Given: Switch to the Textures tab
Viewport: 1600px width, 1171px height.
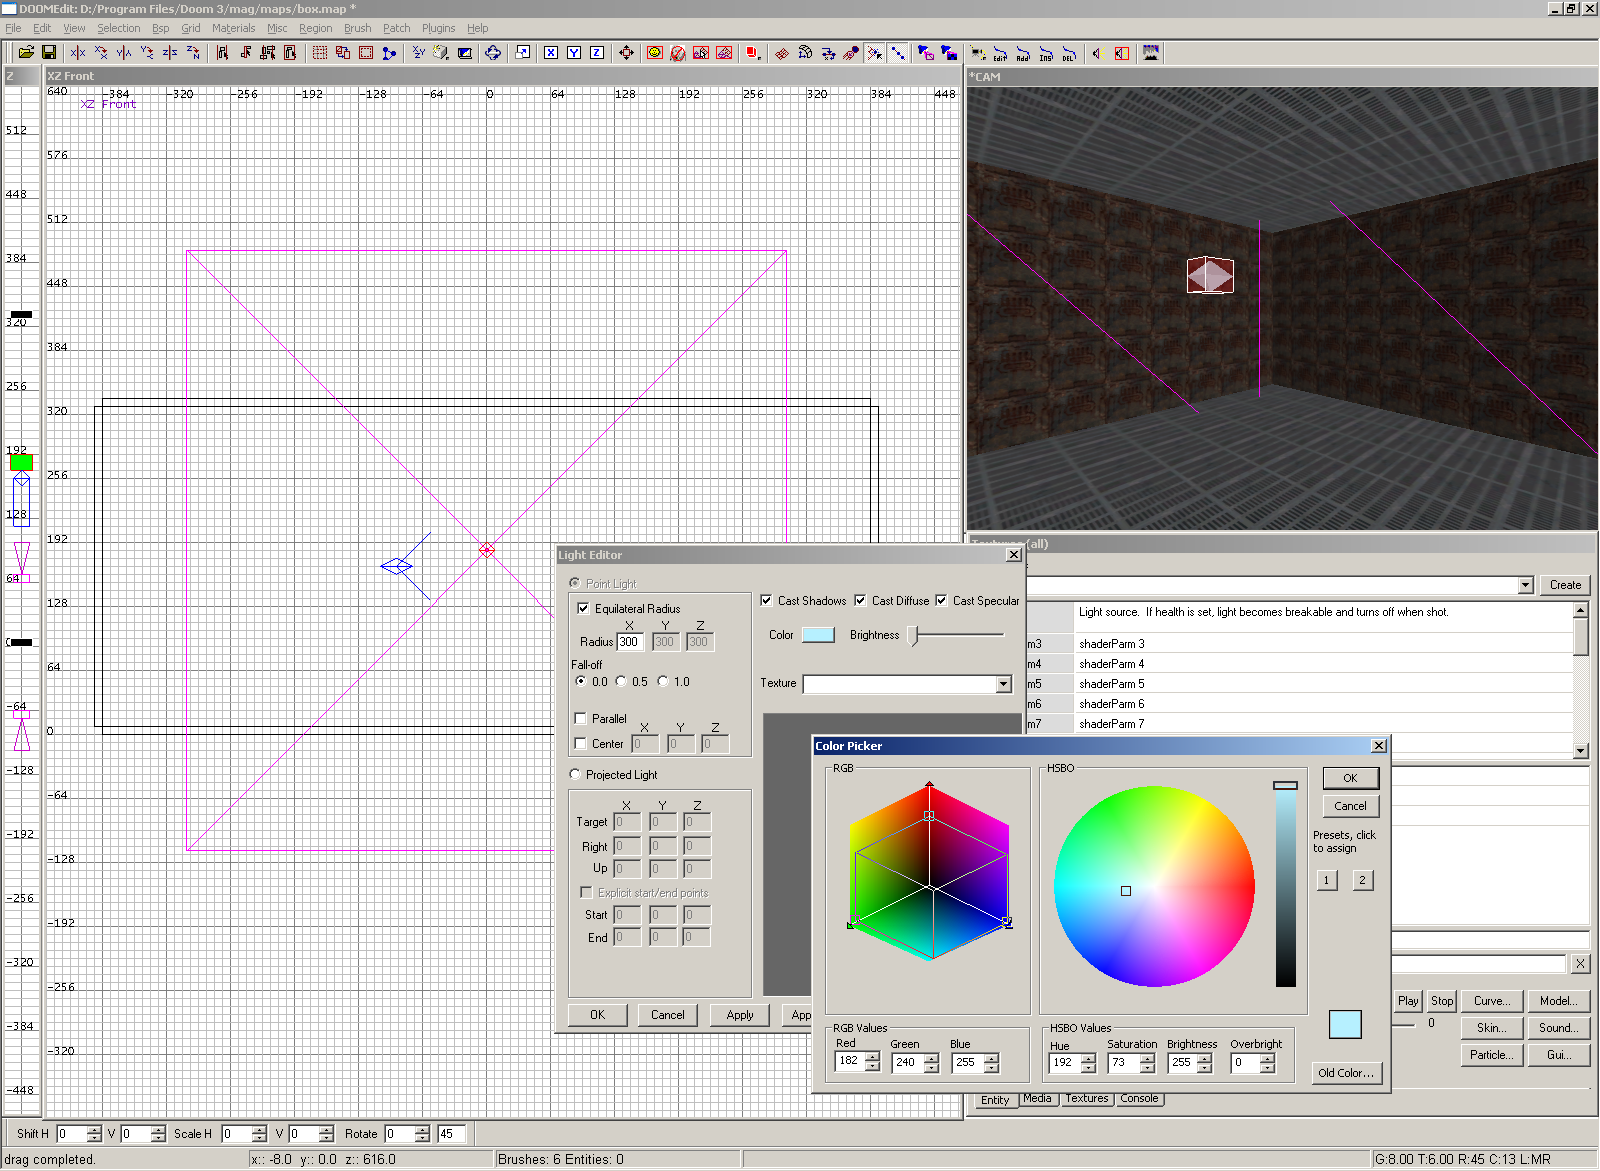Looking at the screenshot, I should coord(1086,1098).
